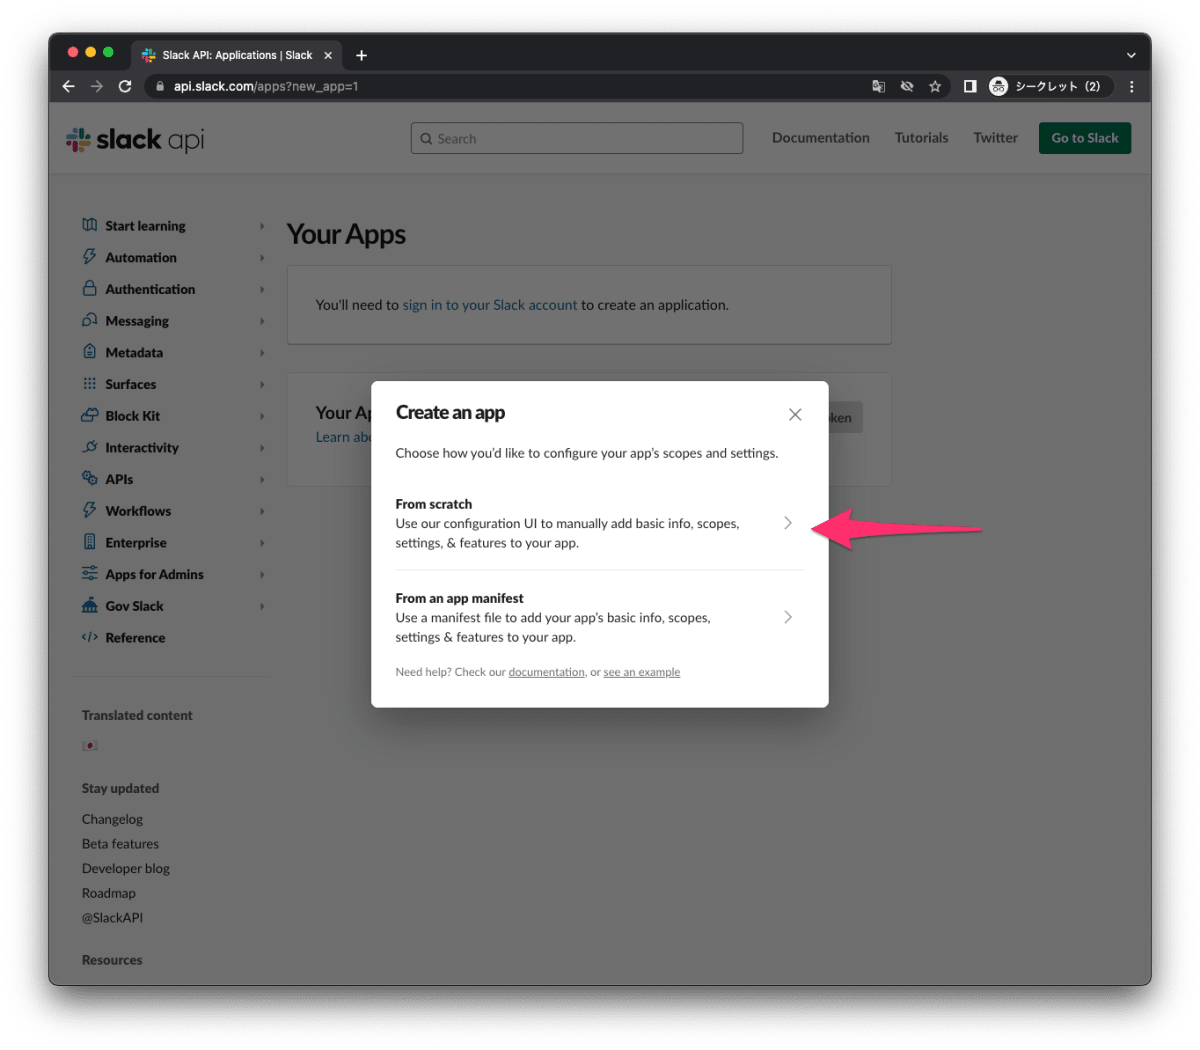Open the Beta features link
The image size is (1200, 1050).
120,844
